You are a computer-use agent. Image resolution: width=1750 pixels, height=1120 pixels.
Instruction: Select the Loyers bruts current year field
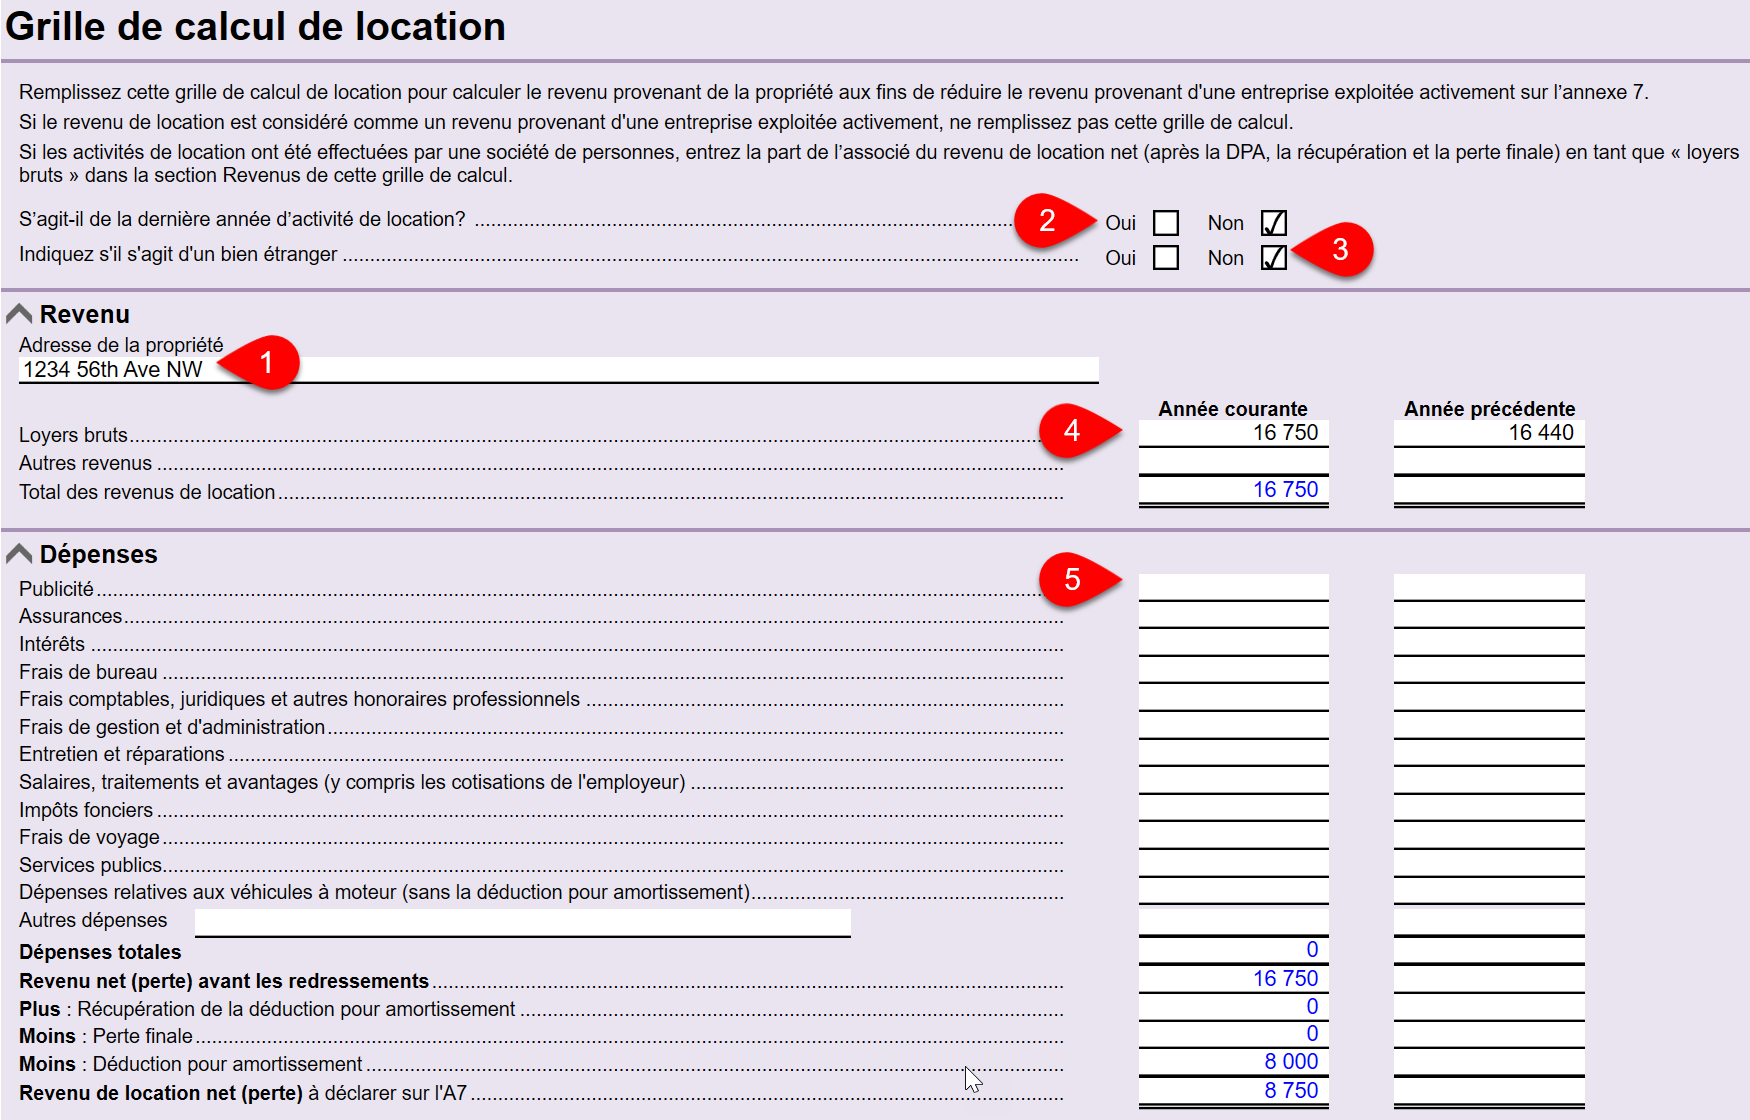click(x=1232, y=433)
